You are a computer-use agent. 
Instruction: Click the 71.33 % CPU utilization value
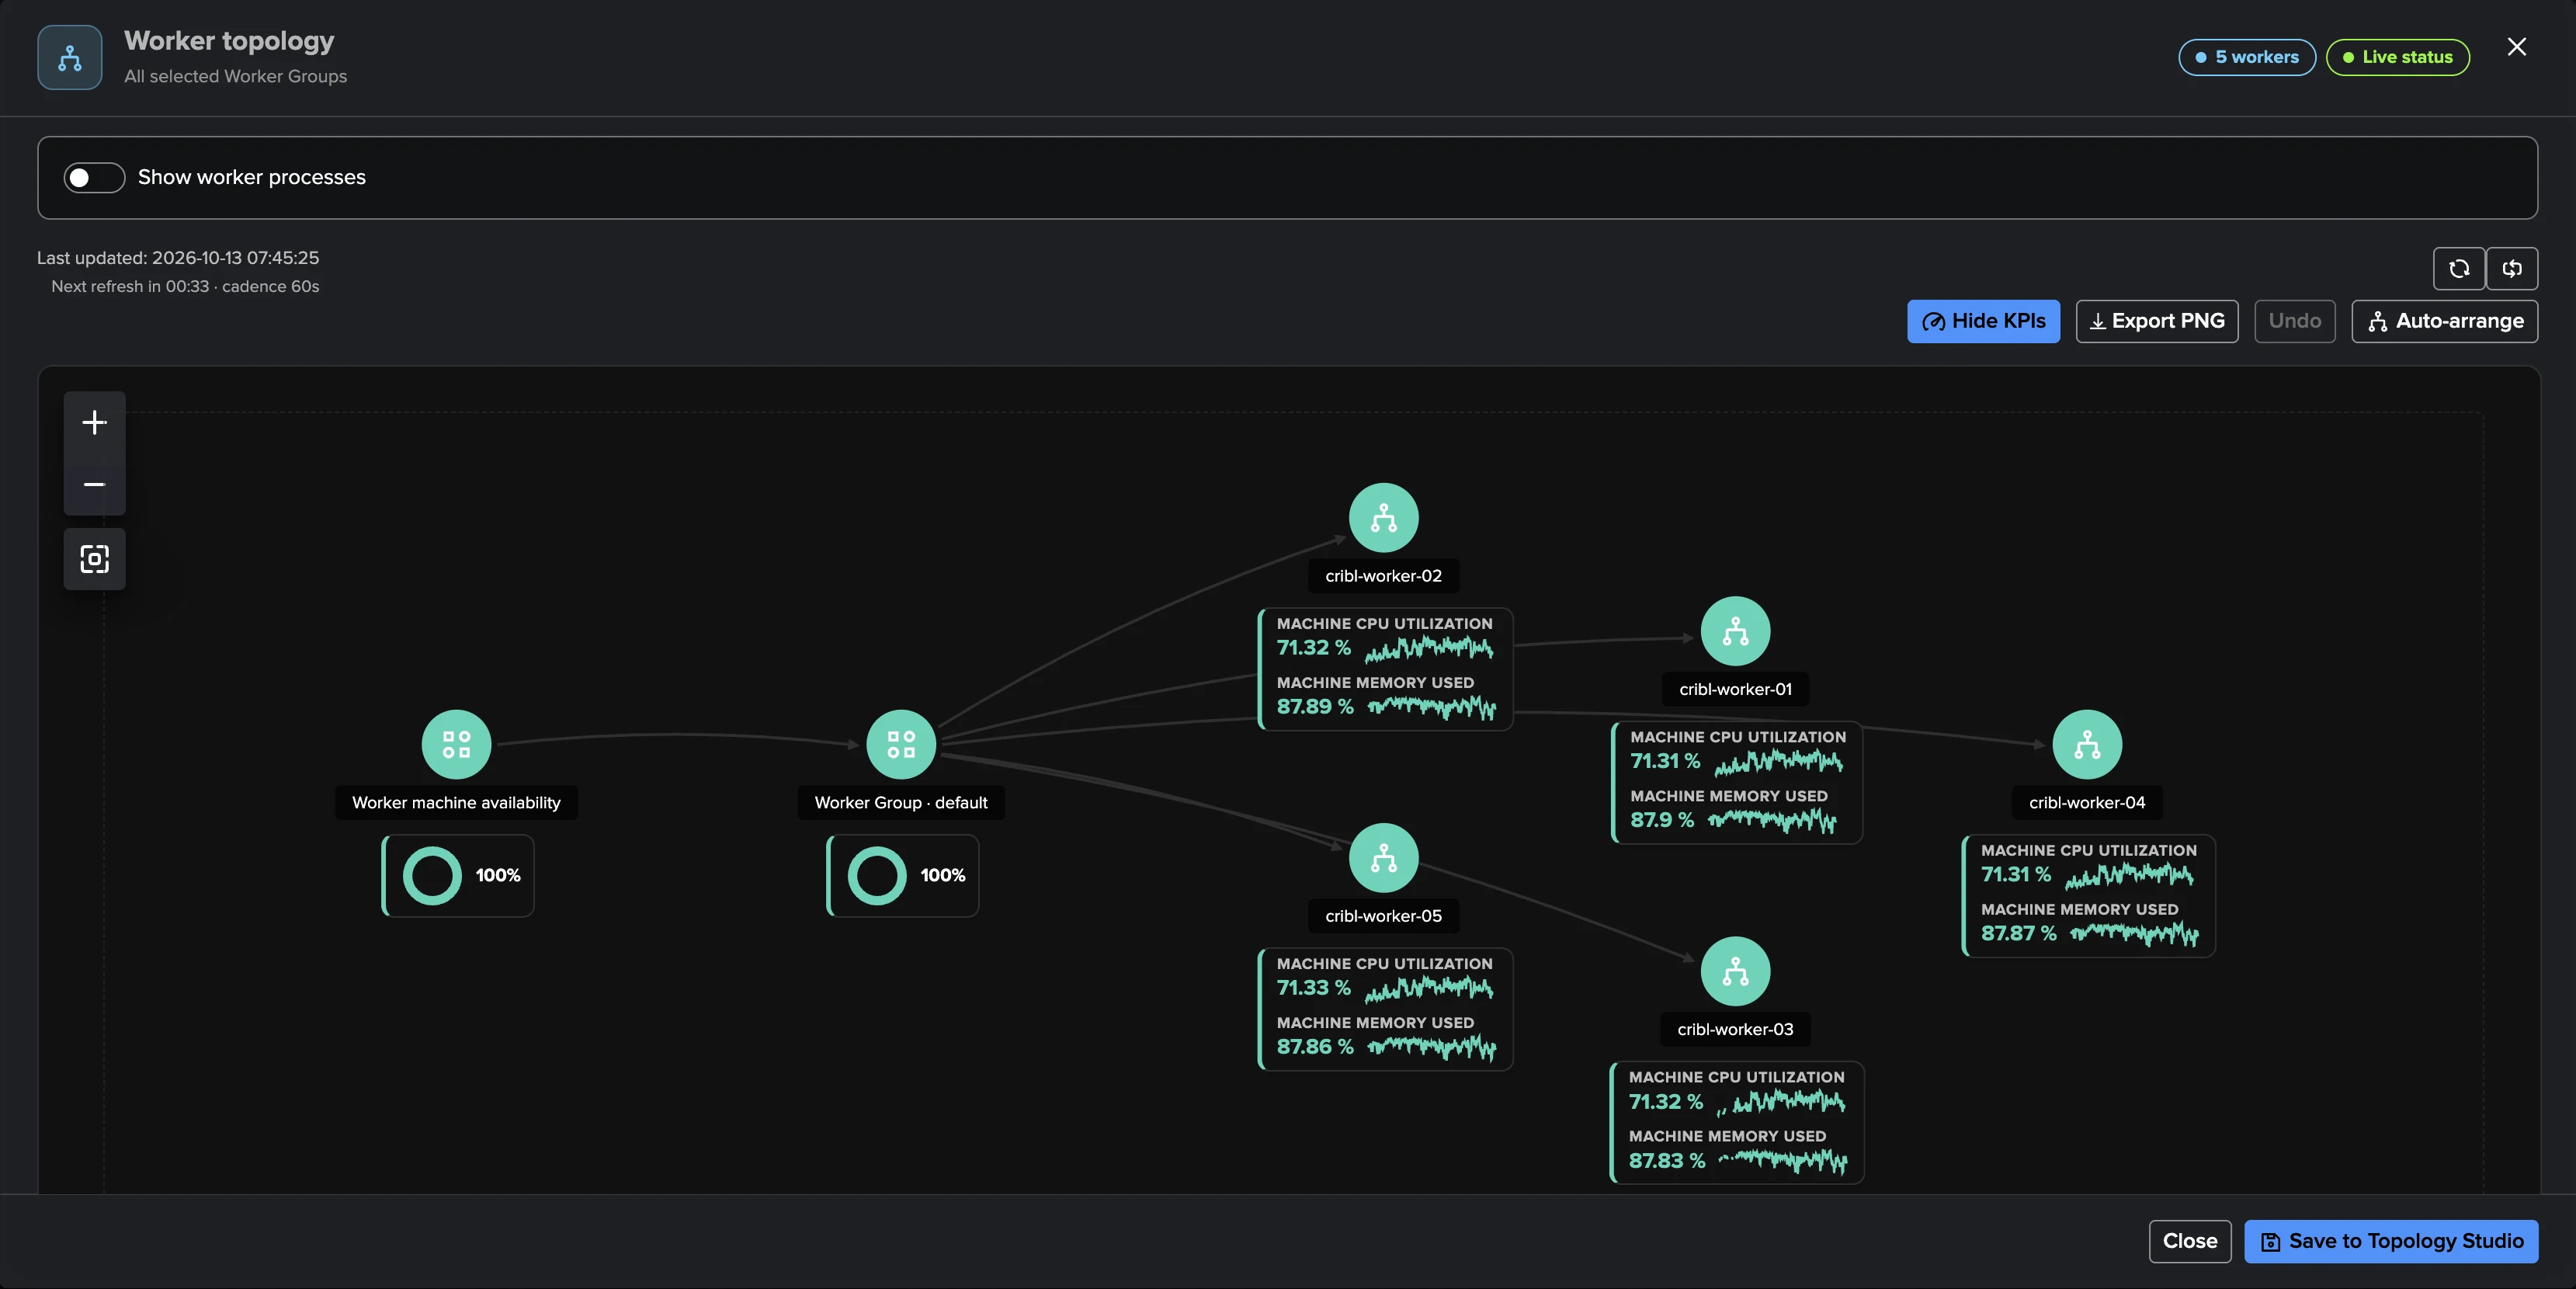(1314, 988)
